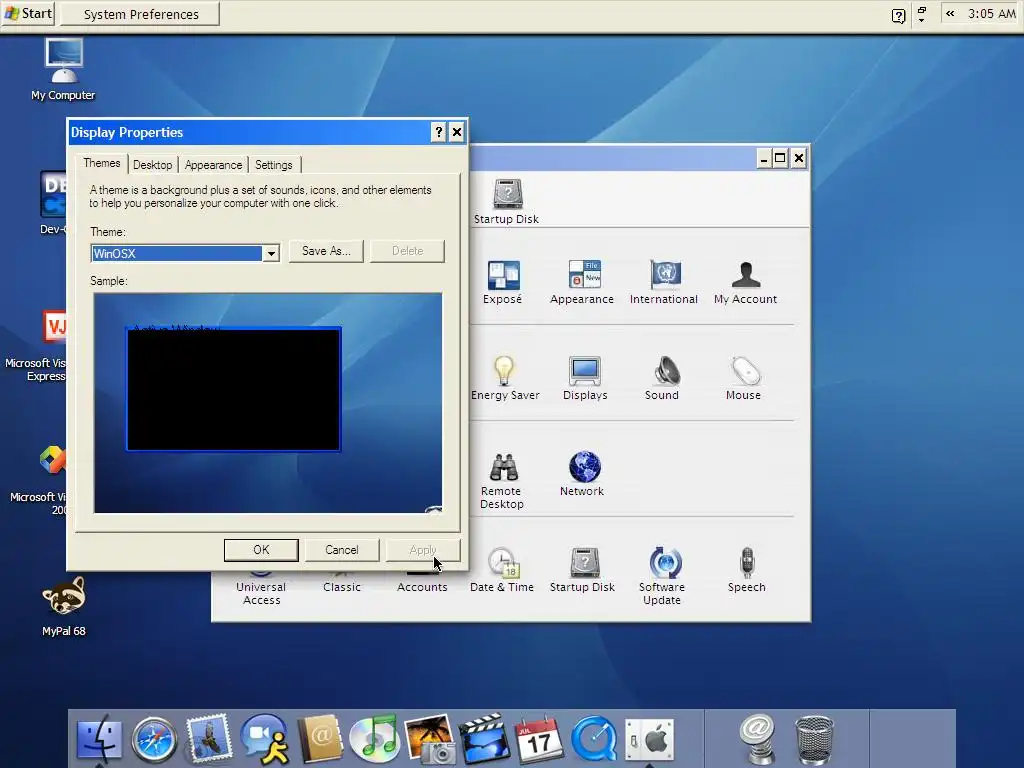Image resolution: width=1024 pixels, height=768 pixels.
Task: Open the Start menu
Action: [x=29, y=13]
